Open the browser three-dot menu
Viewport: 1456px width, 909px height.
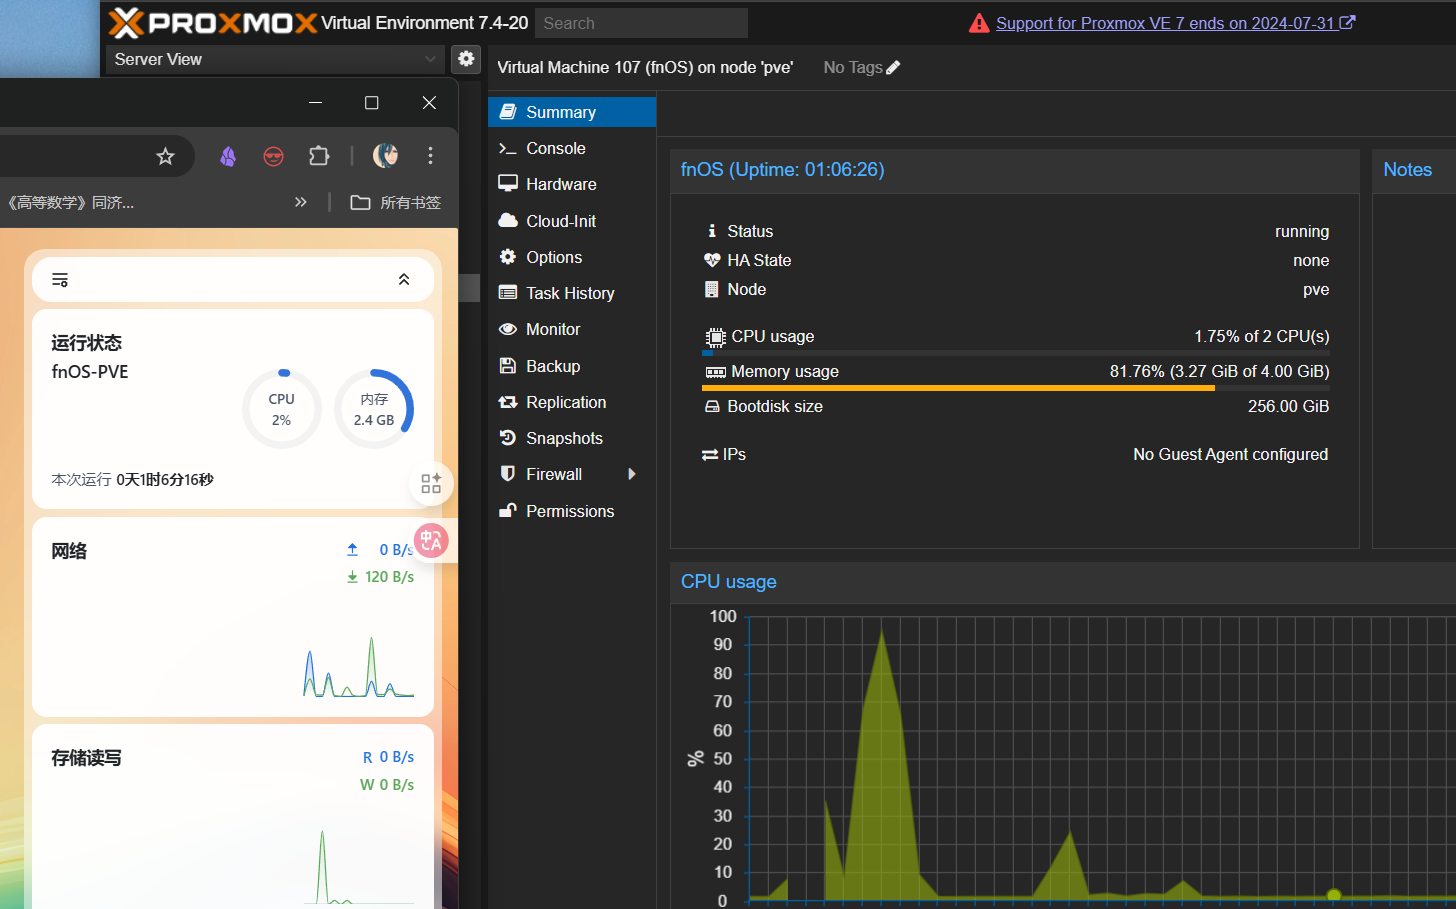[431, 155]
